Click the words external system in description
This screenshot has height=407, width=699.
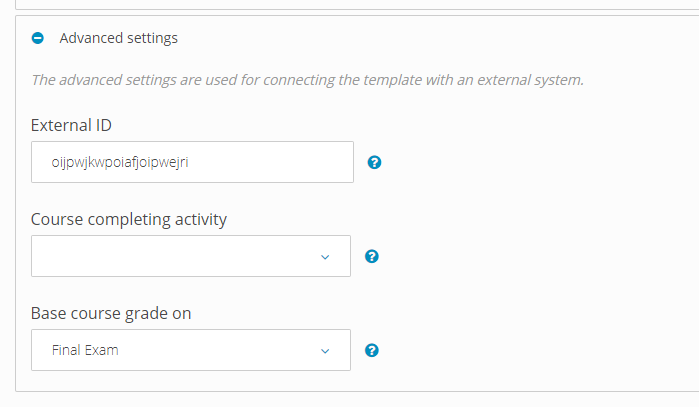pos(530,80)
